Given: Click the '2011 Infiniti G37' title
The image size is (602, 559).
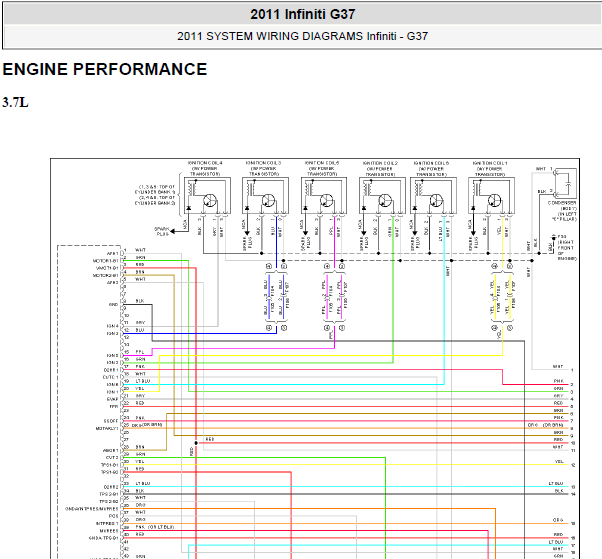Looking at the screenshot, I should (x=303, y=15).
